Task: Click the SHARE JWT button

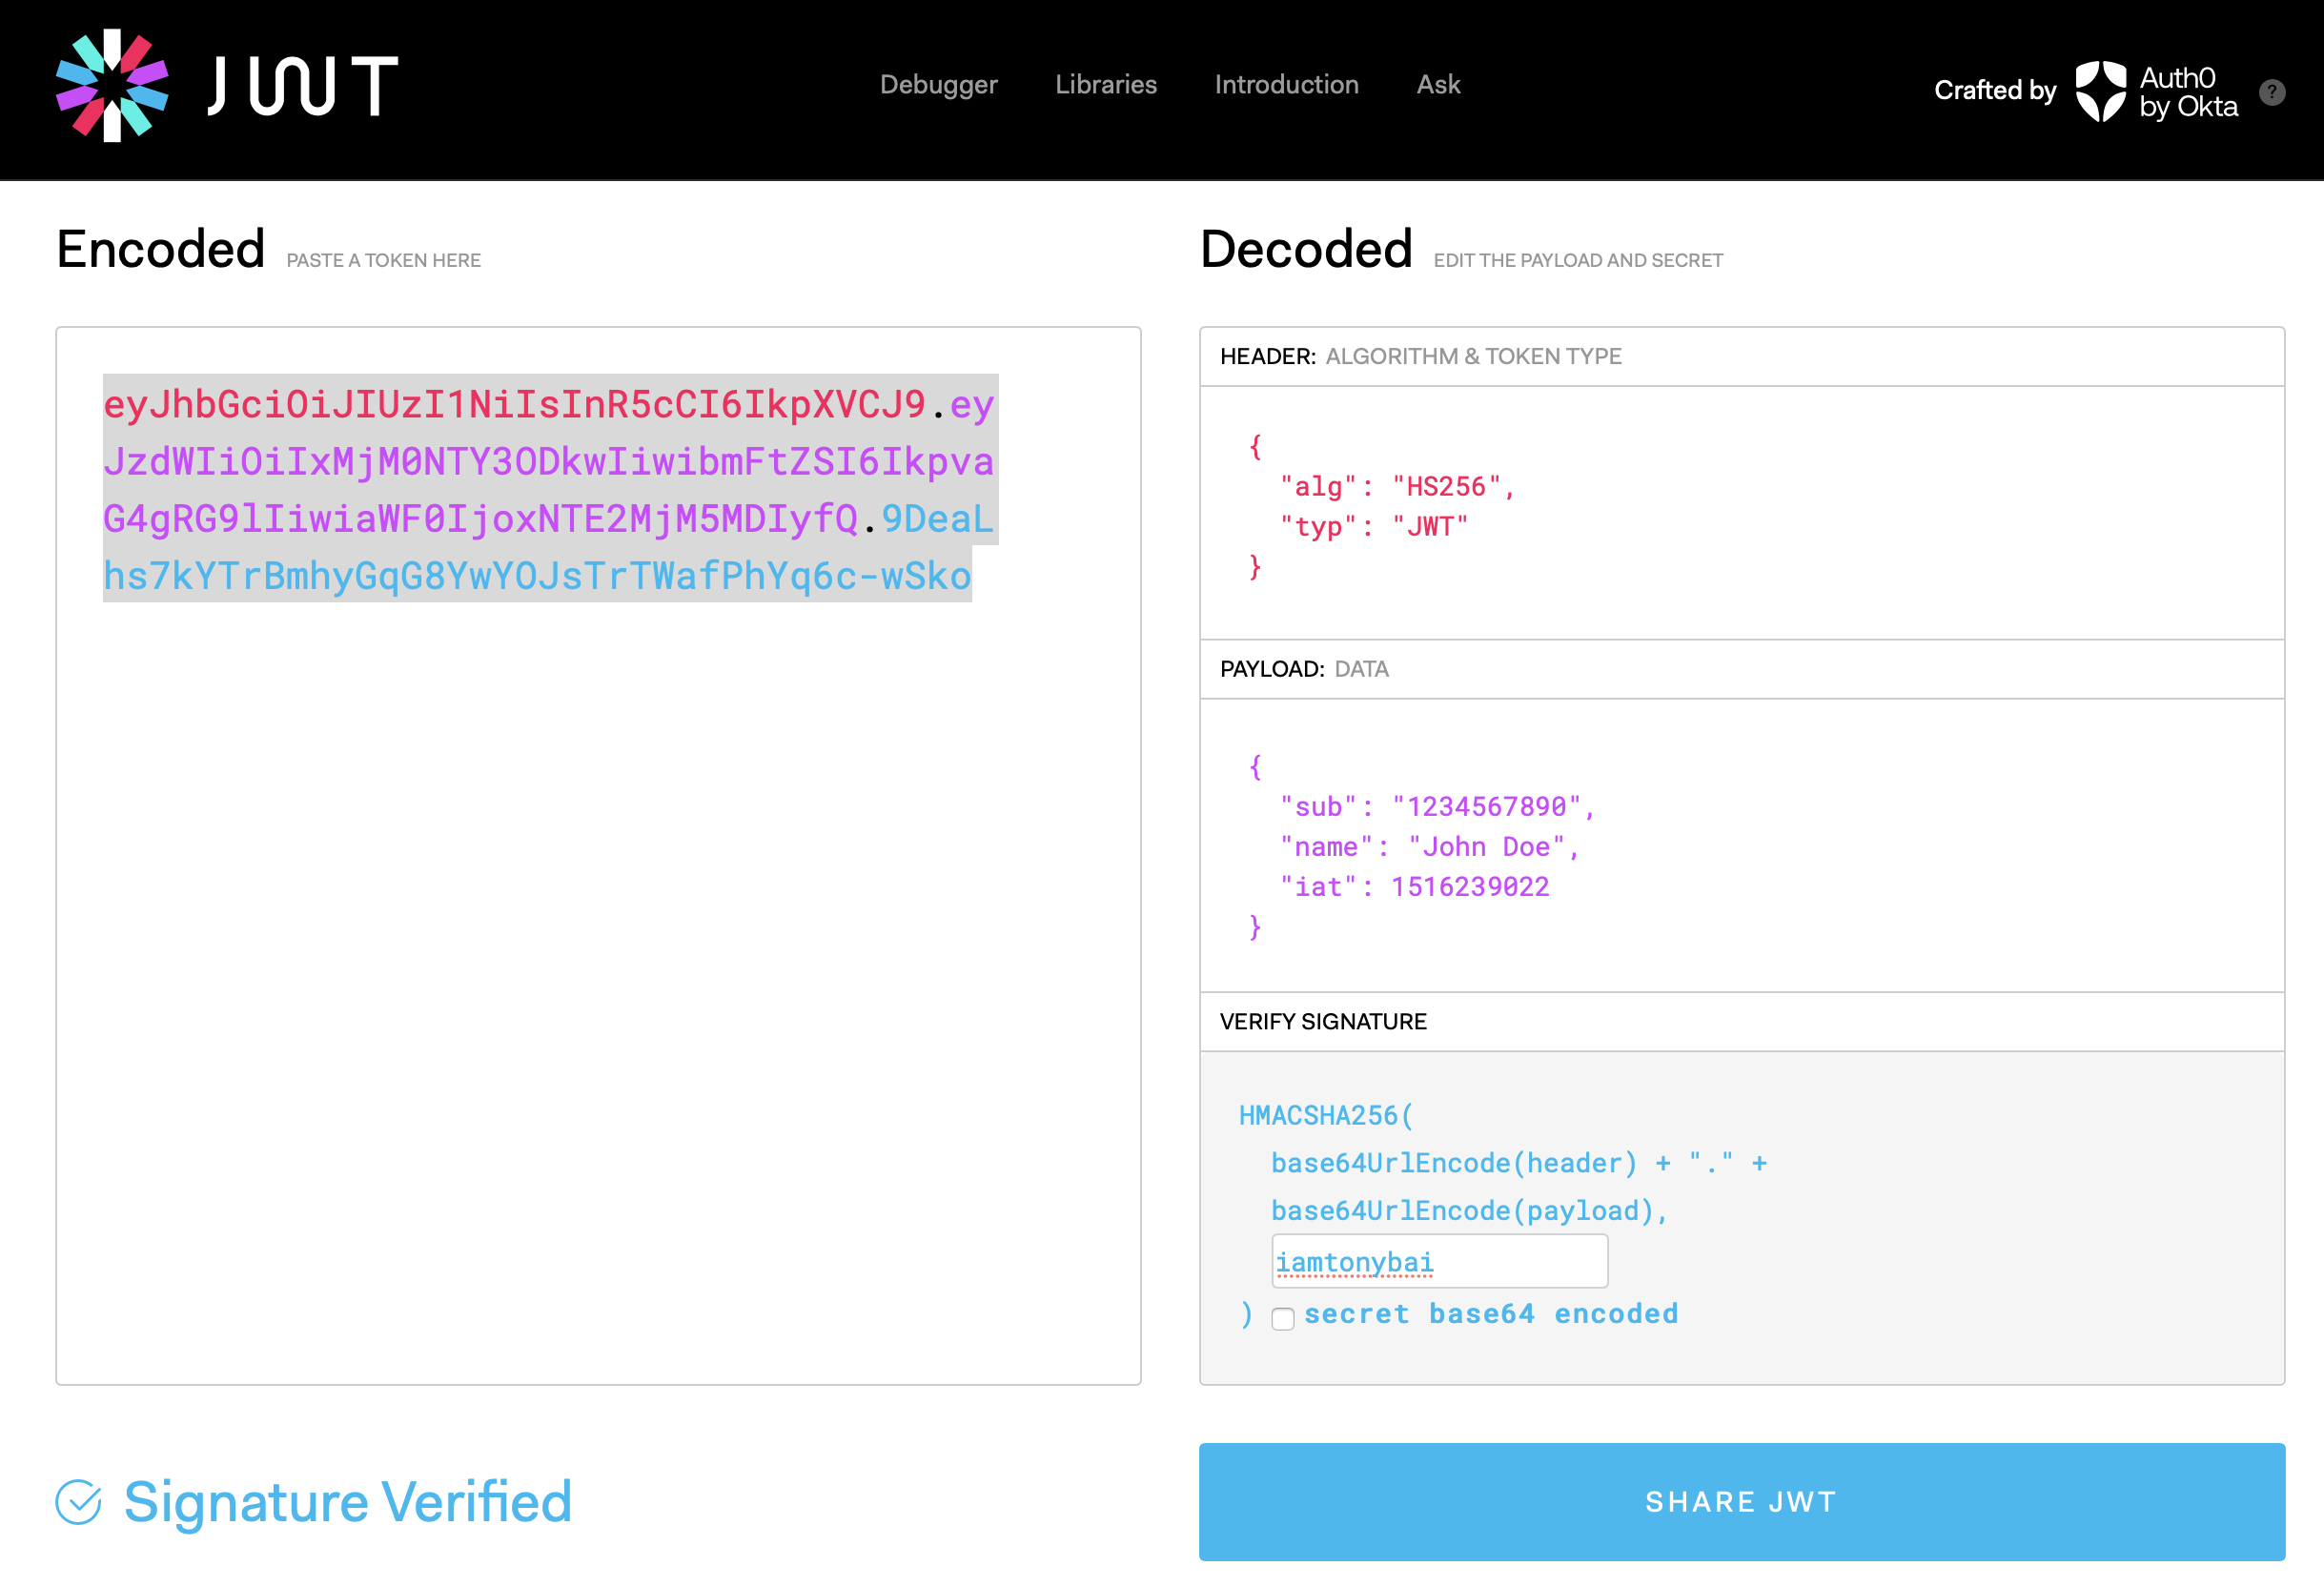Action: pyautogui.click(x=1741, y=1501)
